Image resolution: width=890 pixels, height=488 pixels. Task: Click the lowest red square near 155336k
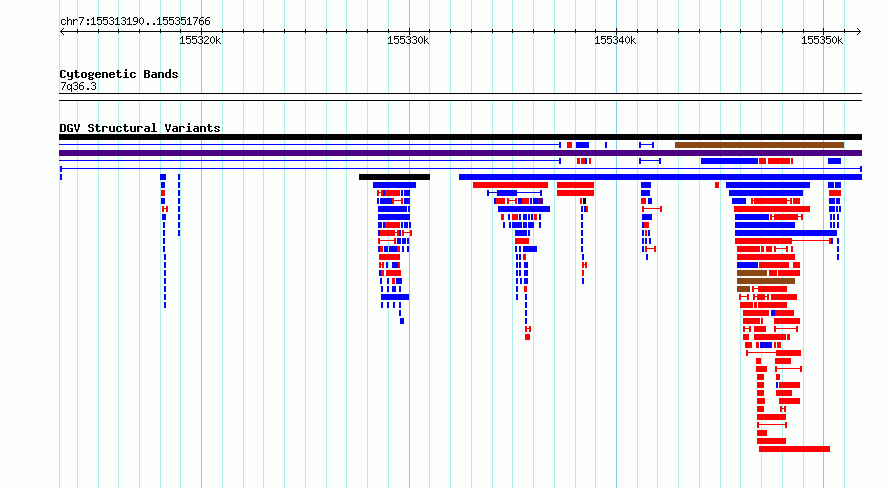click(x=527, y=337)
